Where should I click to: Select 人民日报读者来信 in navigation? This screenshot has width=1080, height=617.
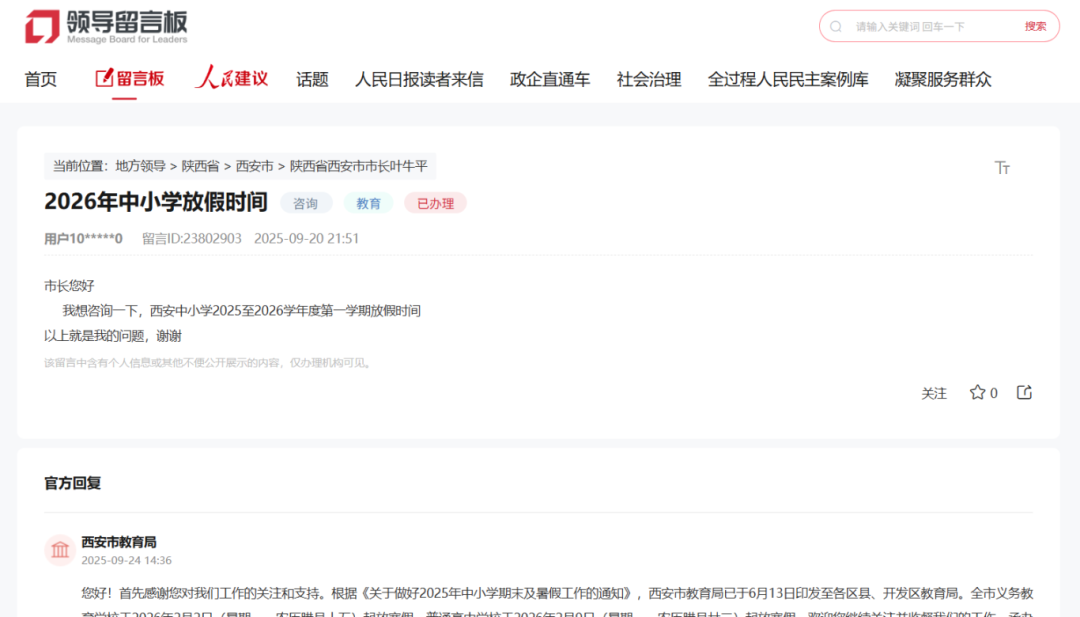pos(419,80)
